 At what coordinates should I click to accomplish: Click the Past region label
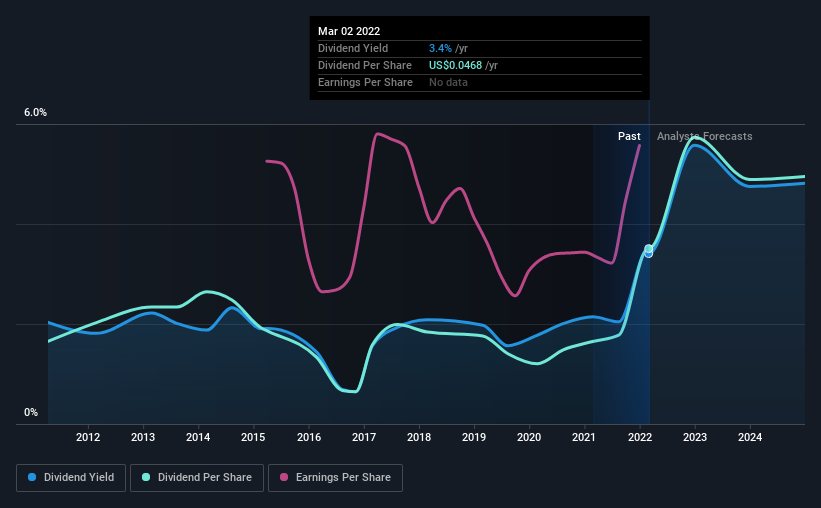[x=629, y=136]
